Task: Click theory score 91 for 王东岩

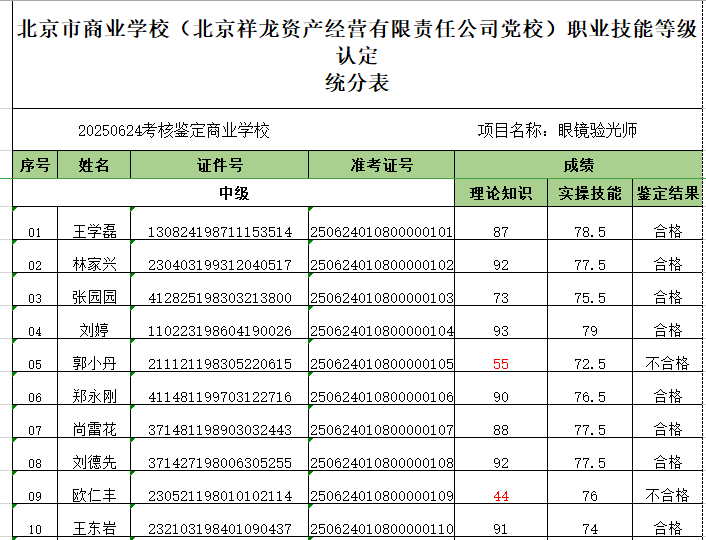Action: [501, 529]
